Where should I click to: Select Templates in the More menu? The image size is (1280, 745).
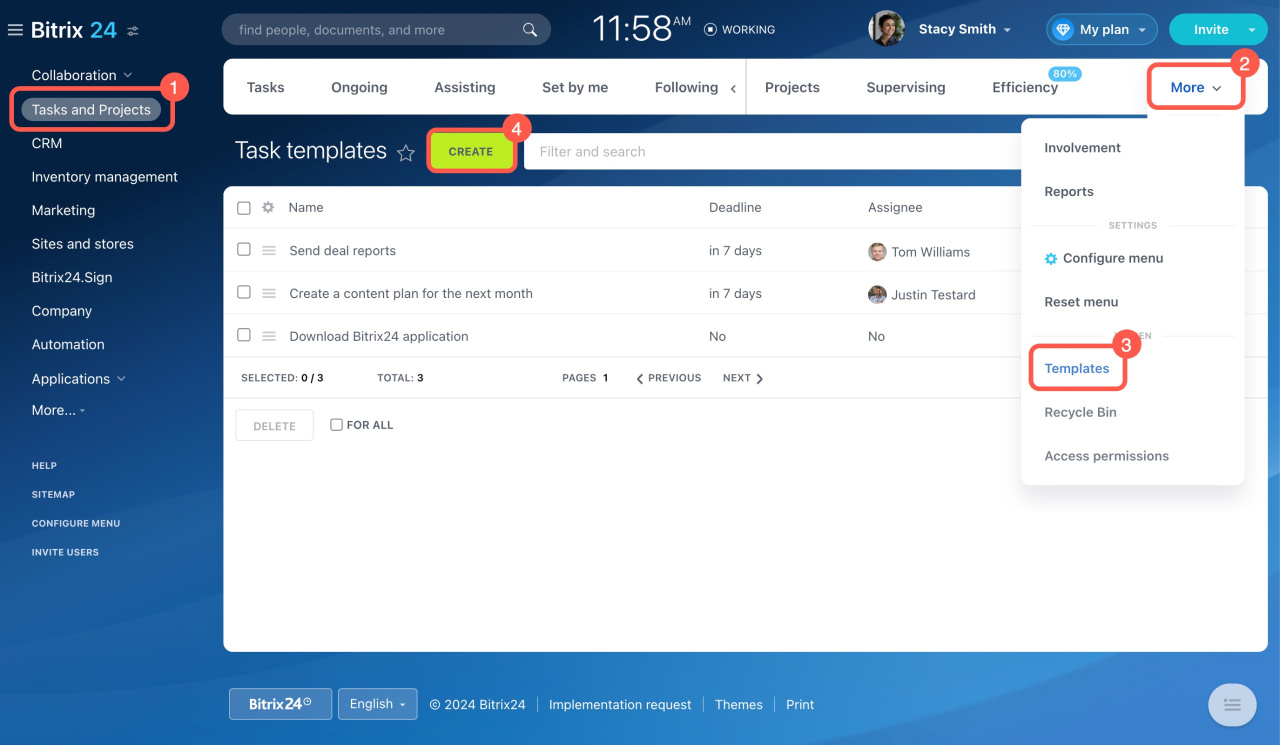[x=1077, y=369]
